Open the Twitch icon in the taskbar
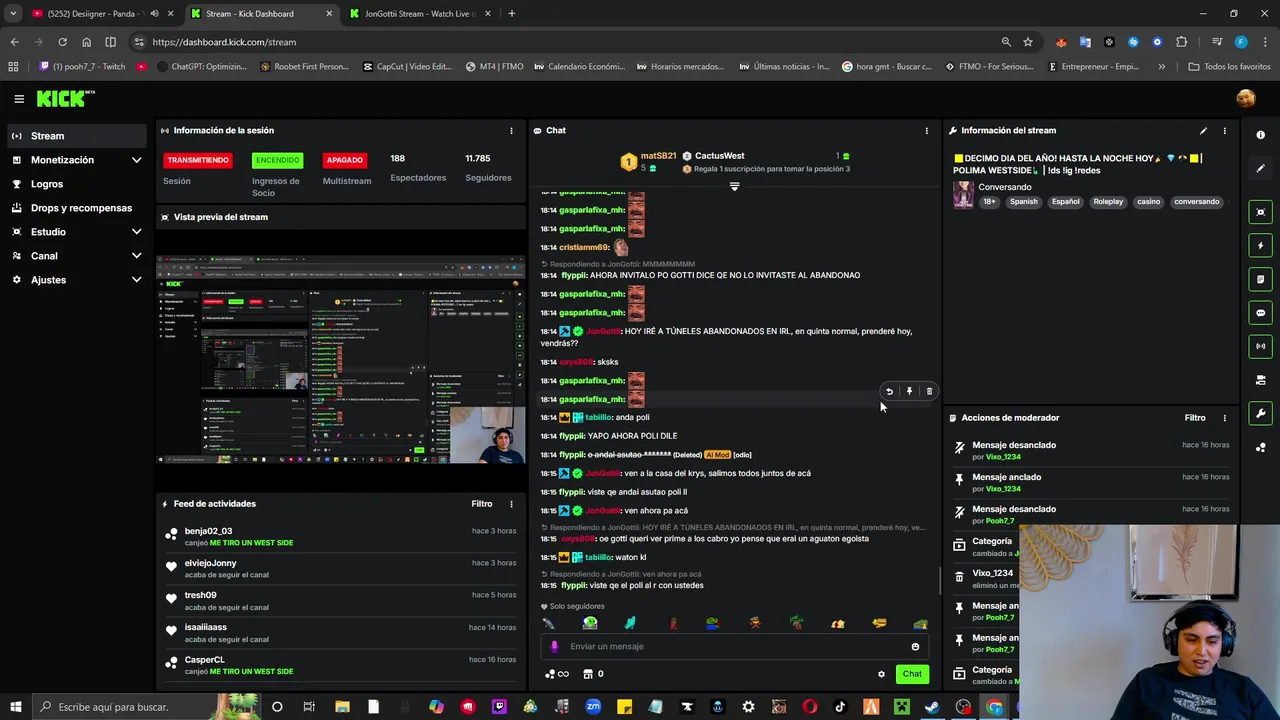The height and width of the screenshot is (720, 1280). coord(499,707)
